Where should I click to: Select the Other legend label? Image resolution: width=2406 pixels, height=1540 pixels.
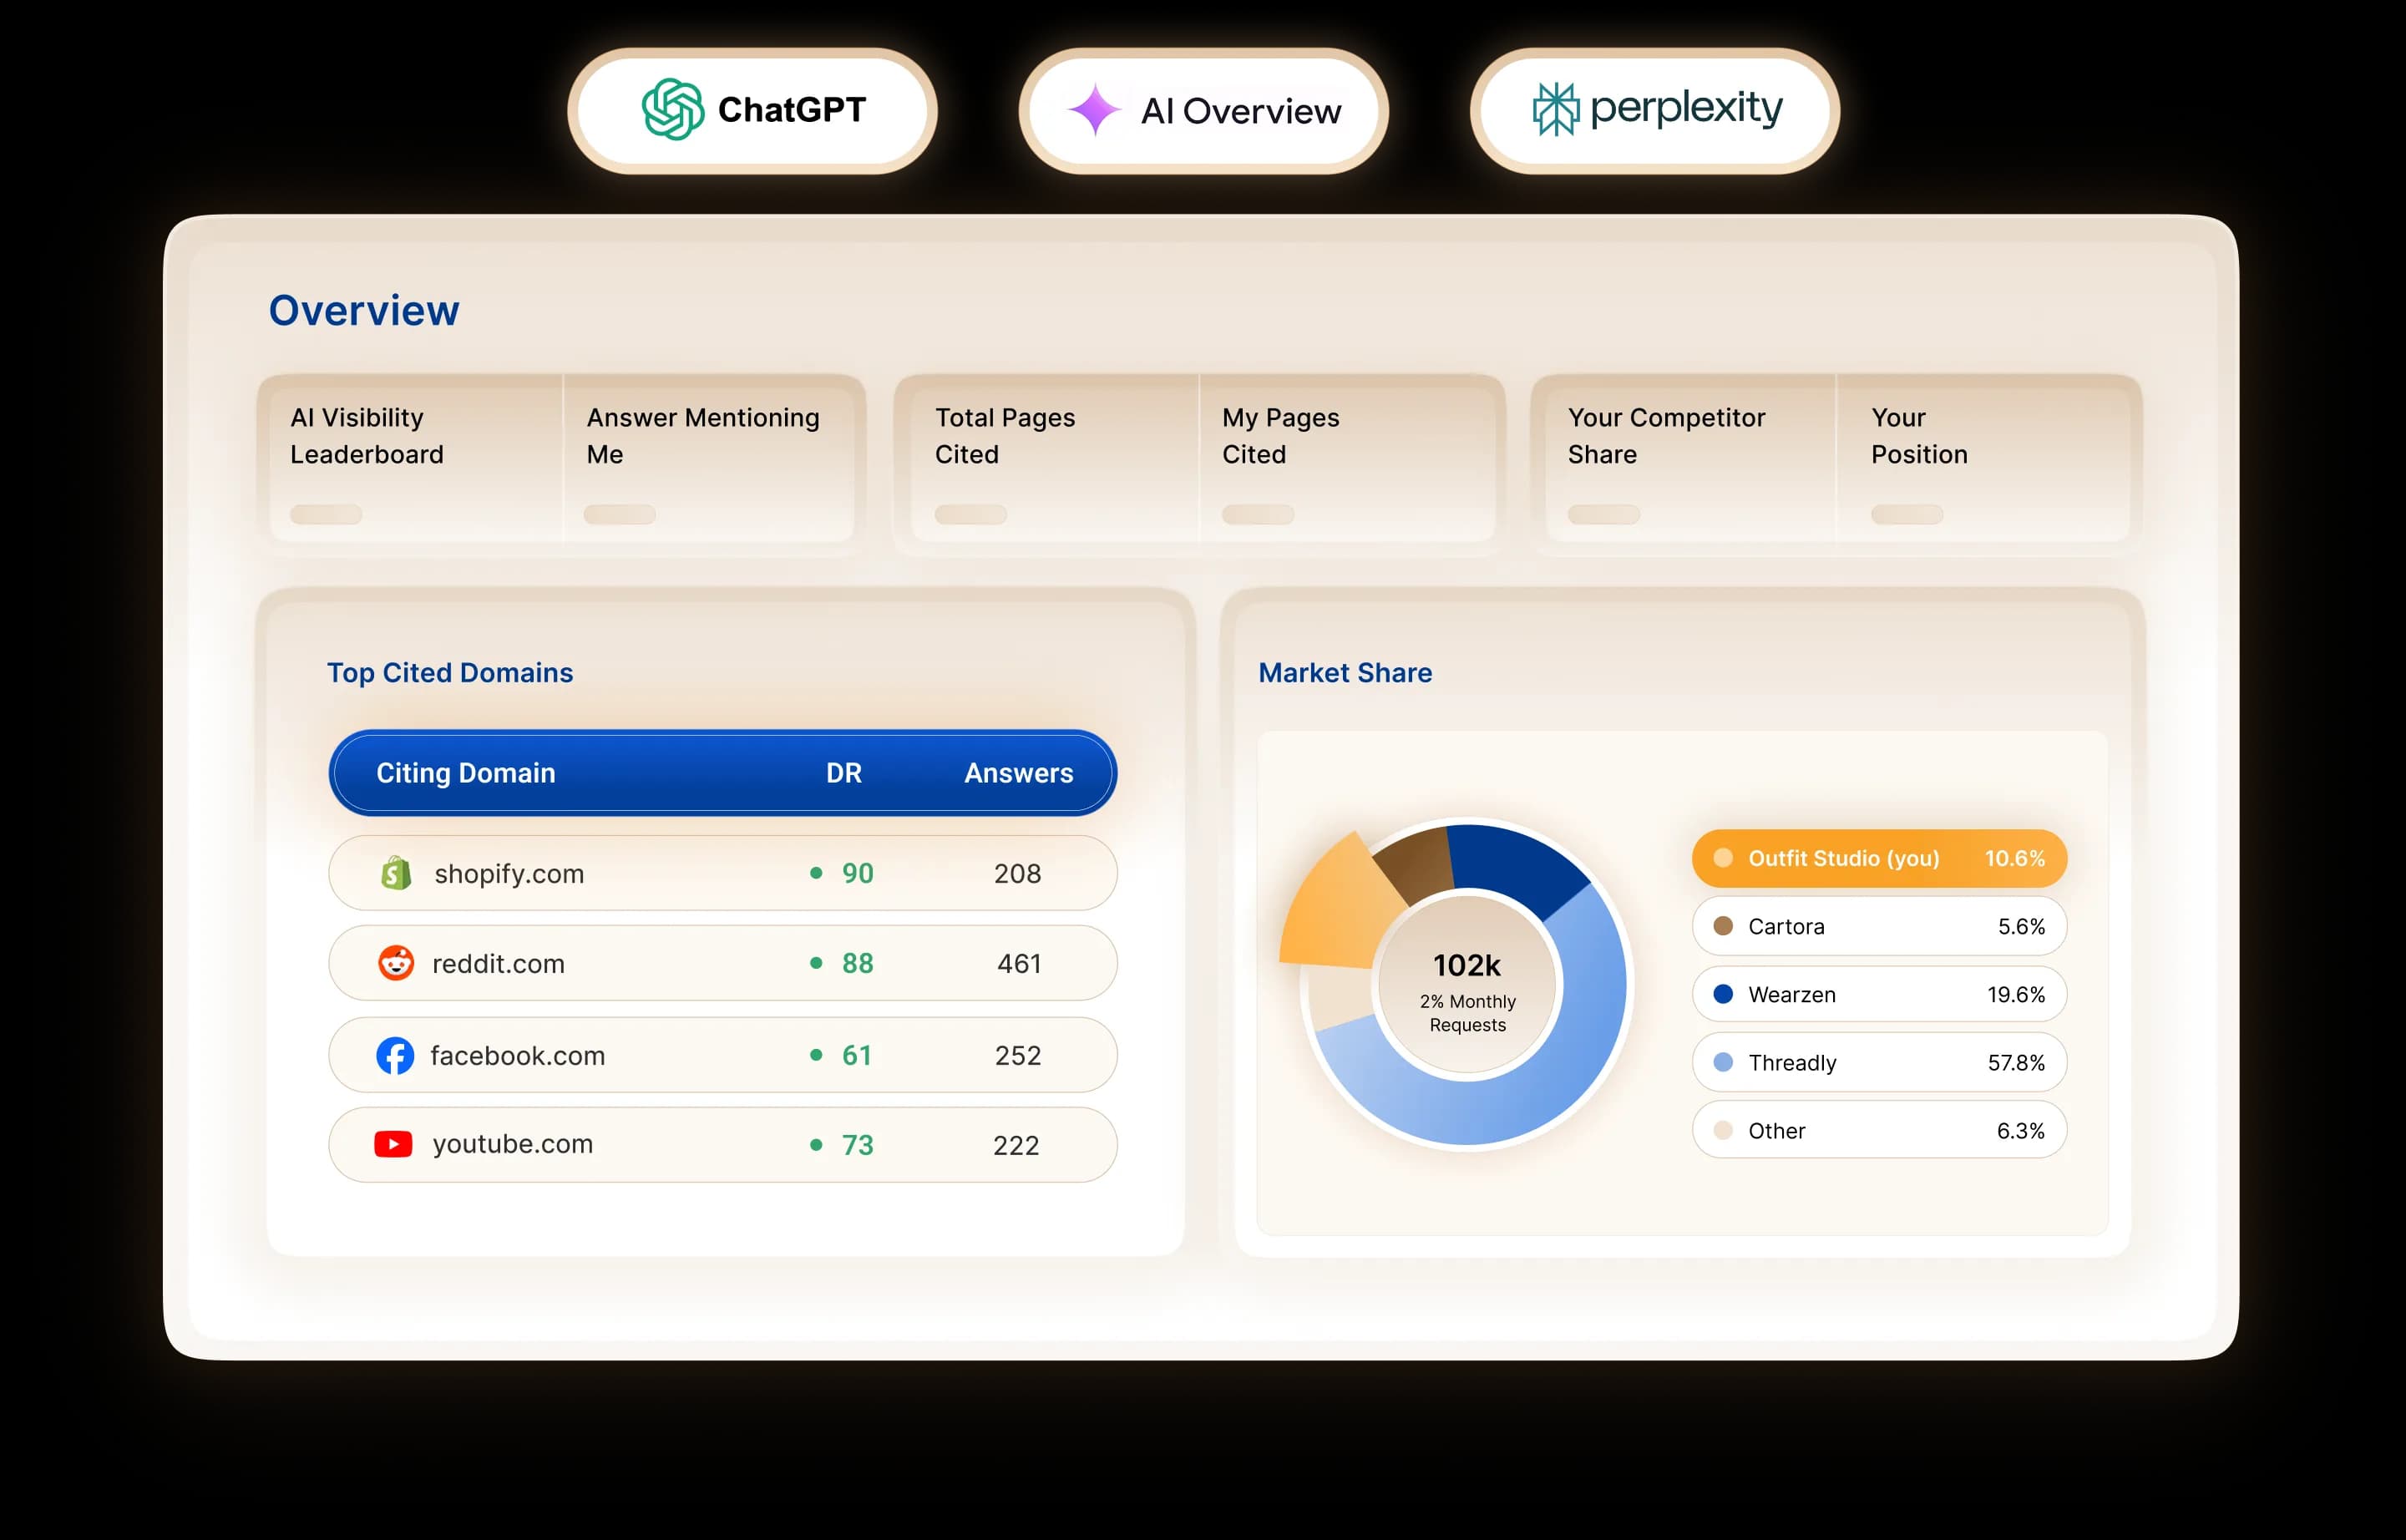point(1776,1131)
